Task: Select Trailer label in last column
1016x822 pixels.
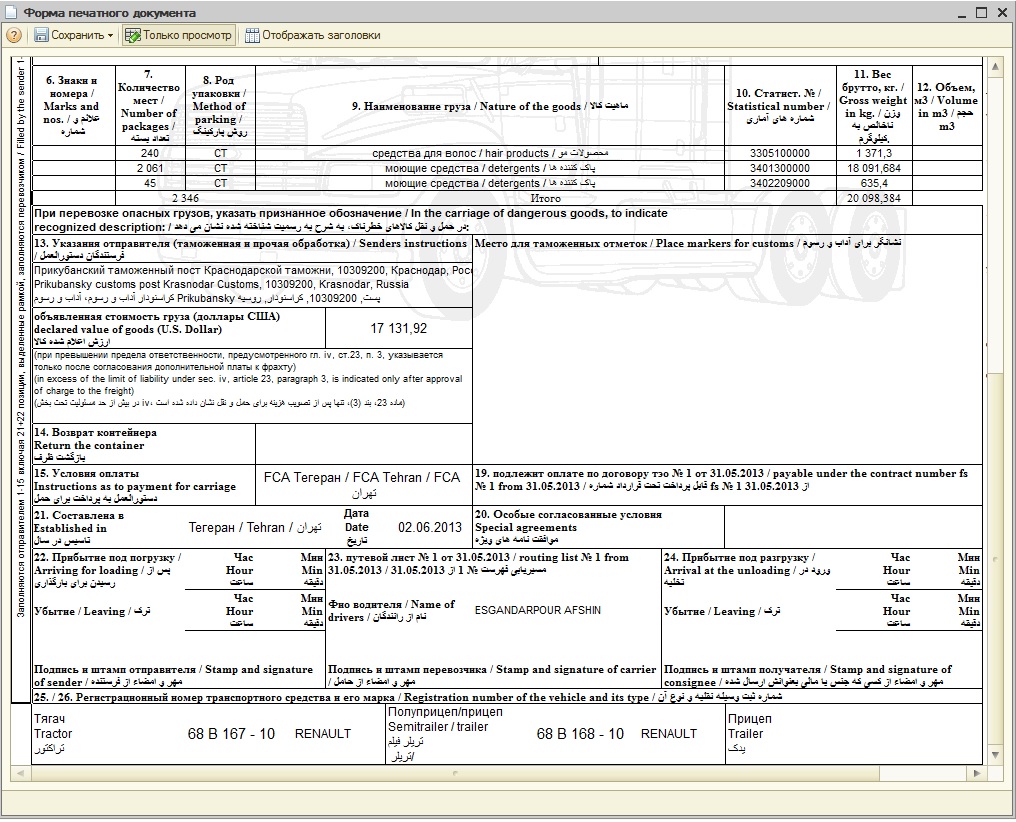Action: tap(745, 734)
